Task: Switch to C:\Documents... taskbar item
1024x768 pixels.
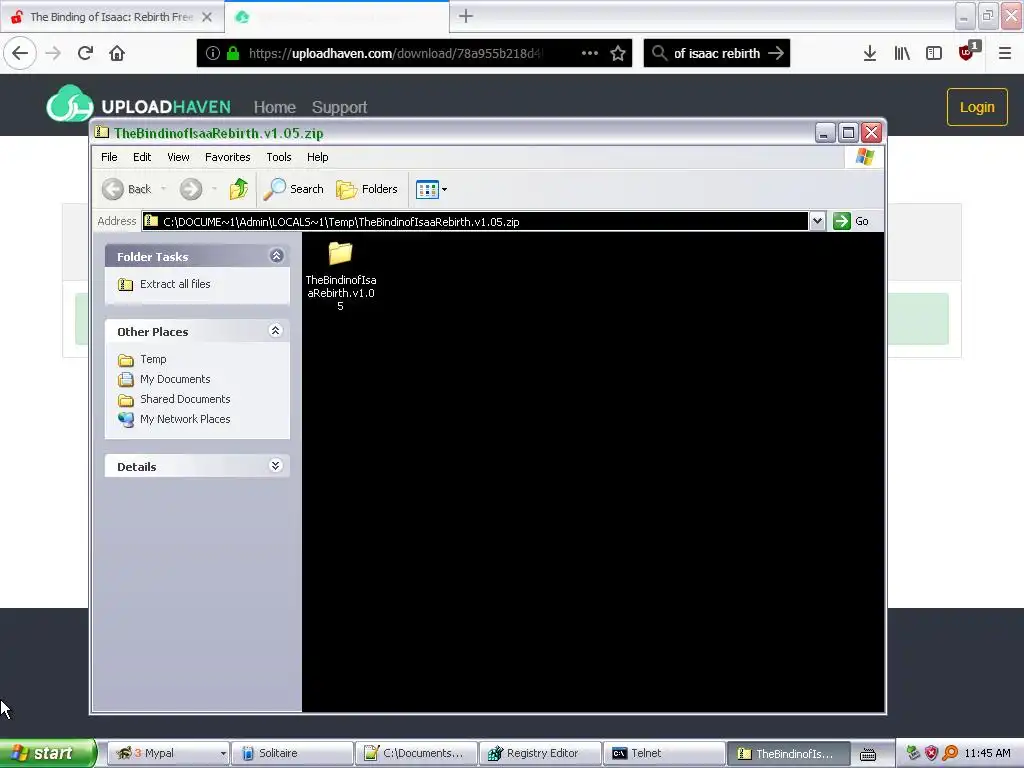Action: [416, 754]
